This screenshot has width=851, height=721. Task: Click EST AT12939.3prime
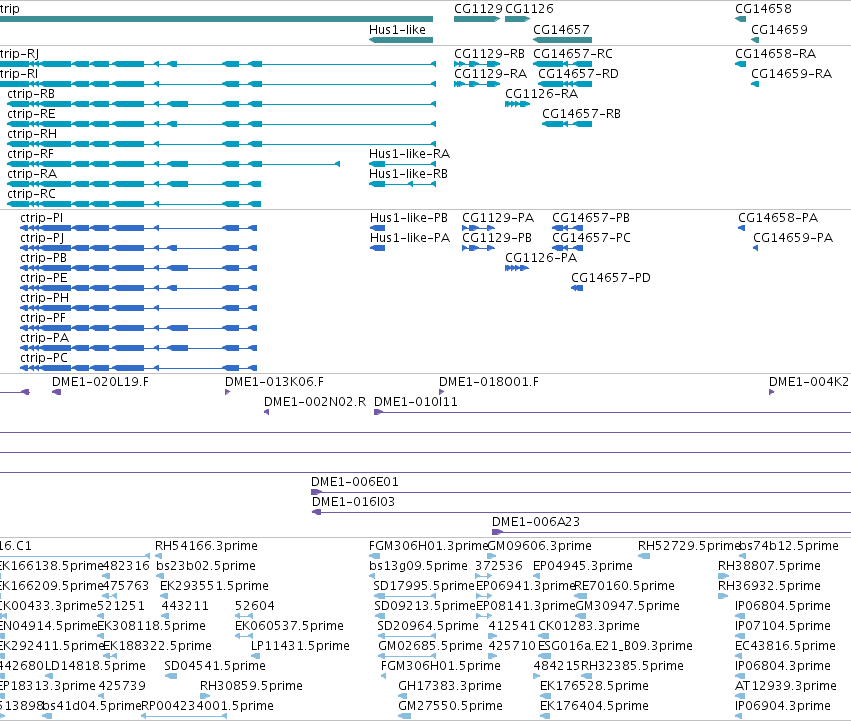point(786,686)
